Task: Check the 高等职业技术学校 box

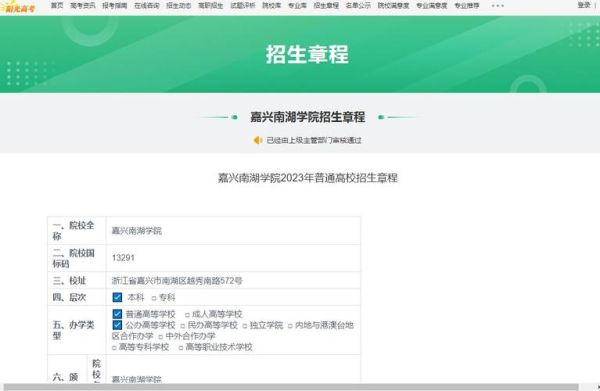Action: pyautogui.click(x=181, y=348)
